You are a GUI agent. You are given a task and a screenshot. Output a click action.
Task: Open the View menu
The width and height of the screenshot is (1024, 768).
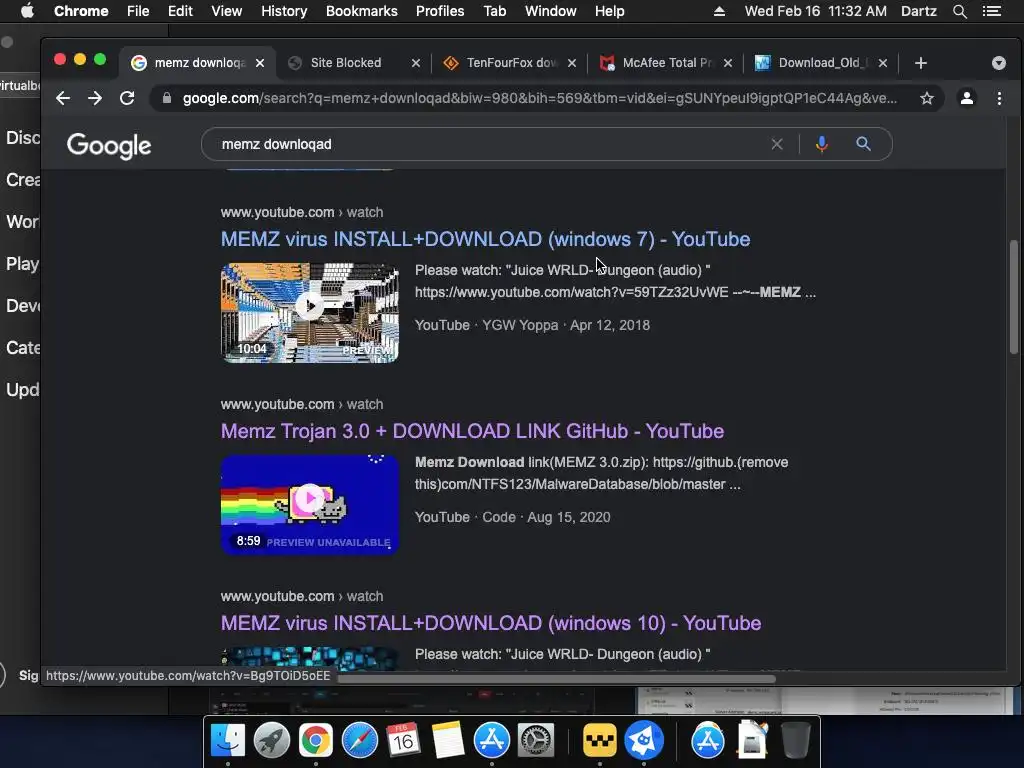click(227, 11)
